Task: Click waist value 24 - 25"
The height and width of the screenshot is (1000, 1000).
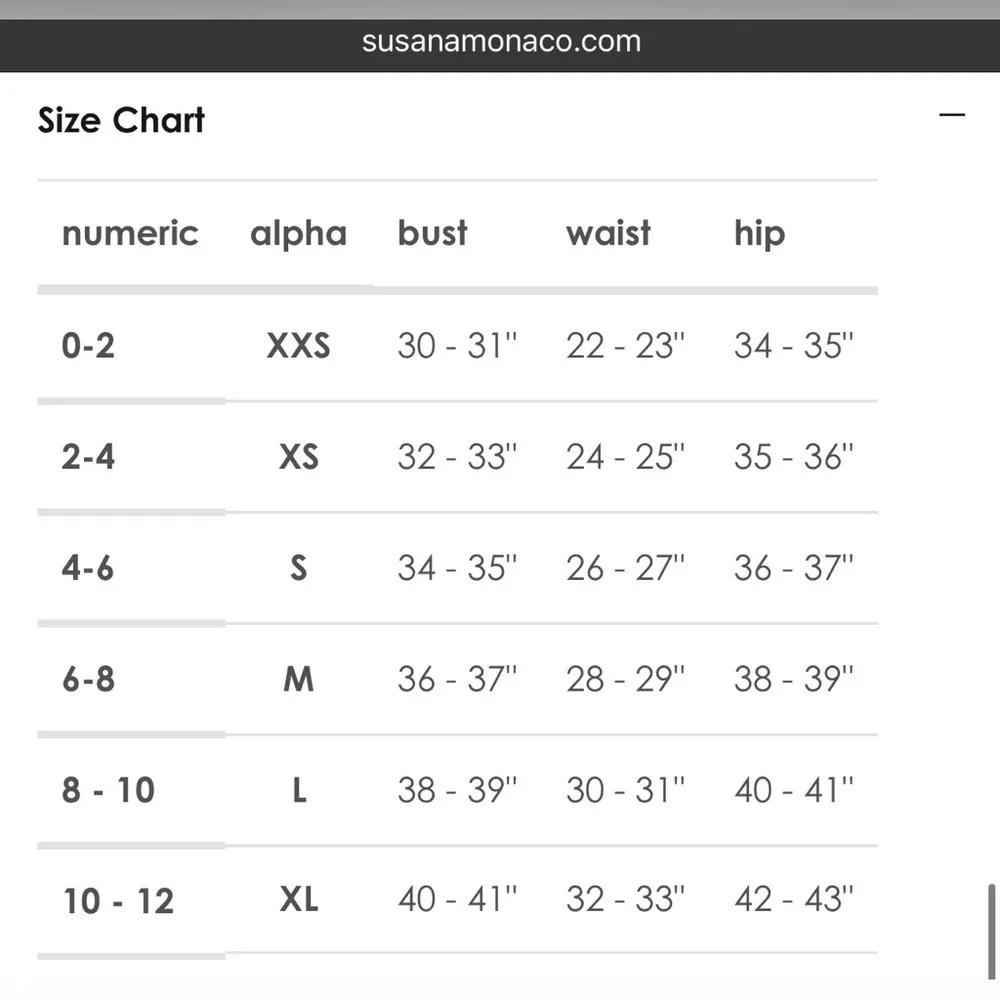Action: 625,457
